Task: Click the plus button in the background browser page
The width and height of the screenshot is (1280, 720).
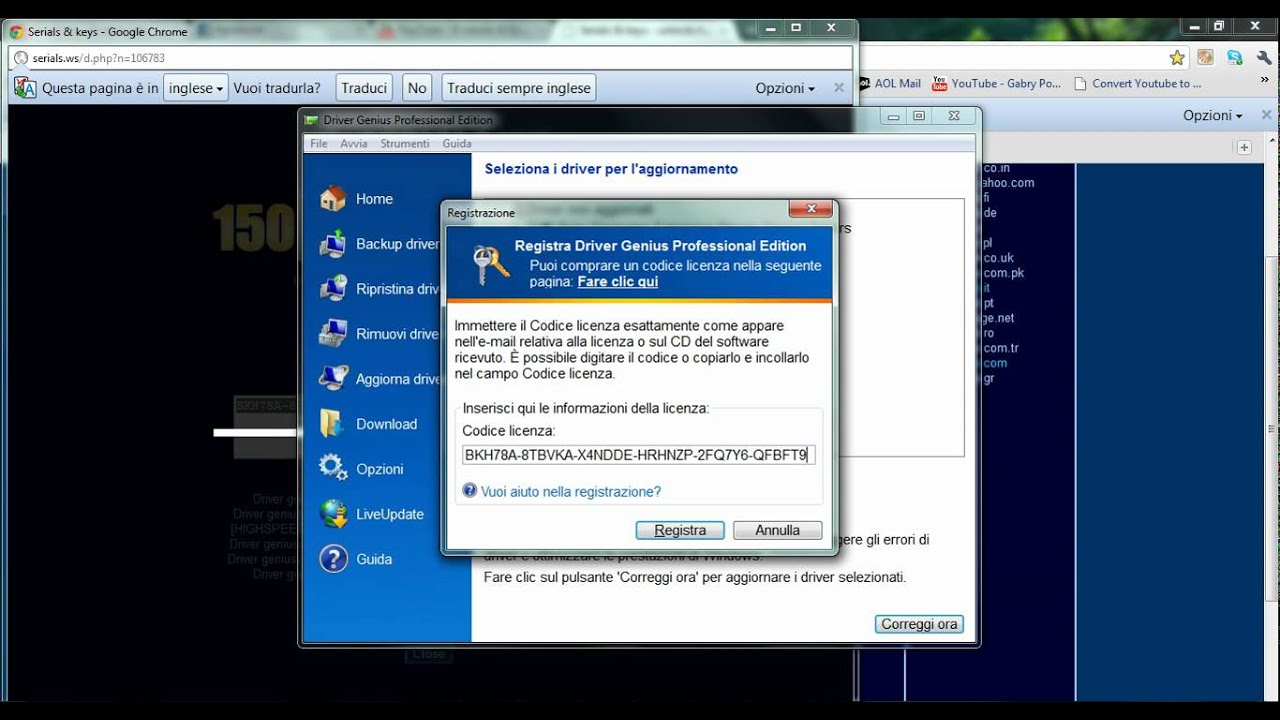Action: [x=1244, y=147]
